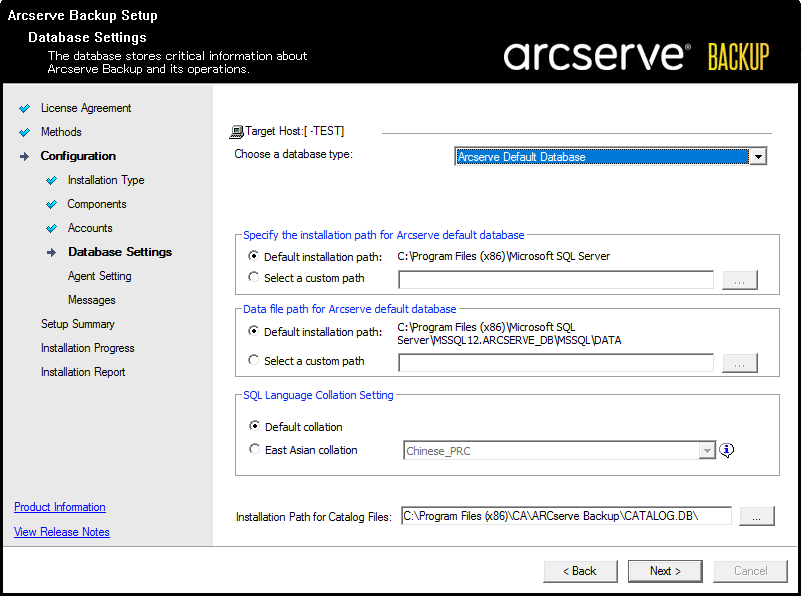This screenshot has height=597, width=803.
Task: Select Setup Summary step
Action: 78,324
